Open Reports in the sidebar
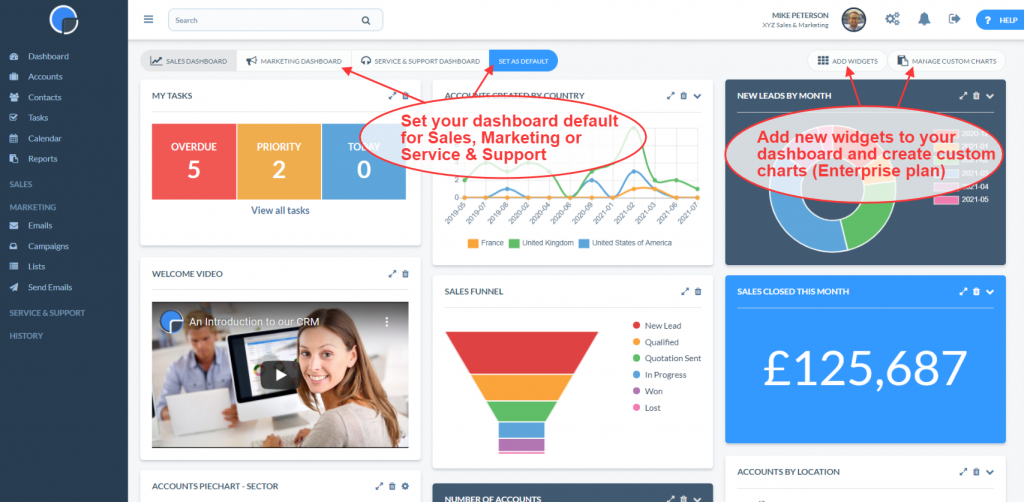The height and width of the screenshot is (502, 1024). [42, 159]
